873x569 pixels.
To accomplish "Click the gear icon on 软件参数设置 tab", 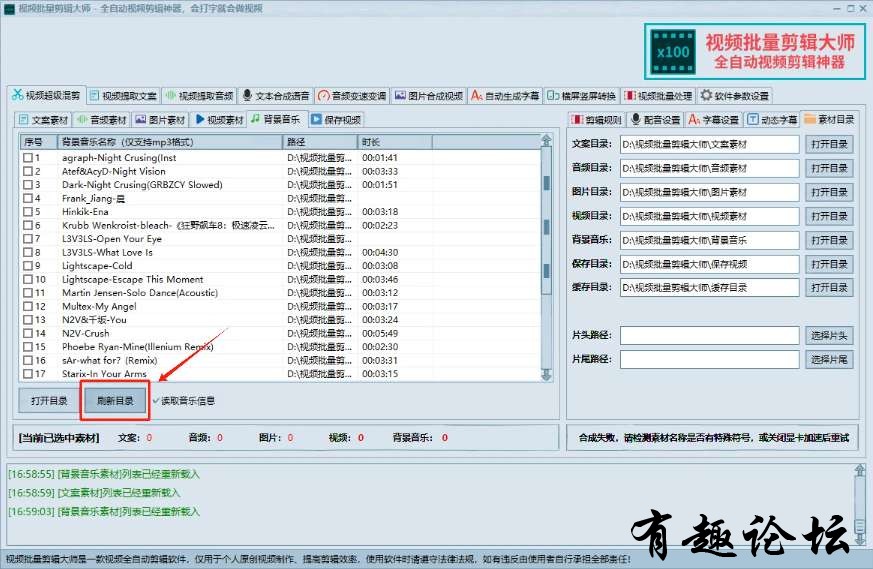I will pos(706,96).
